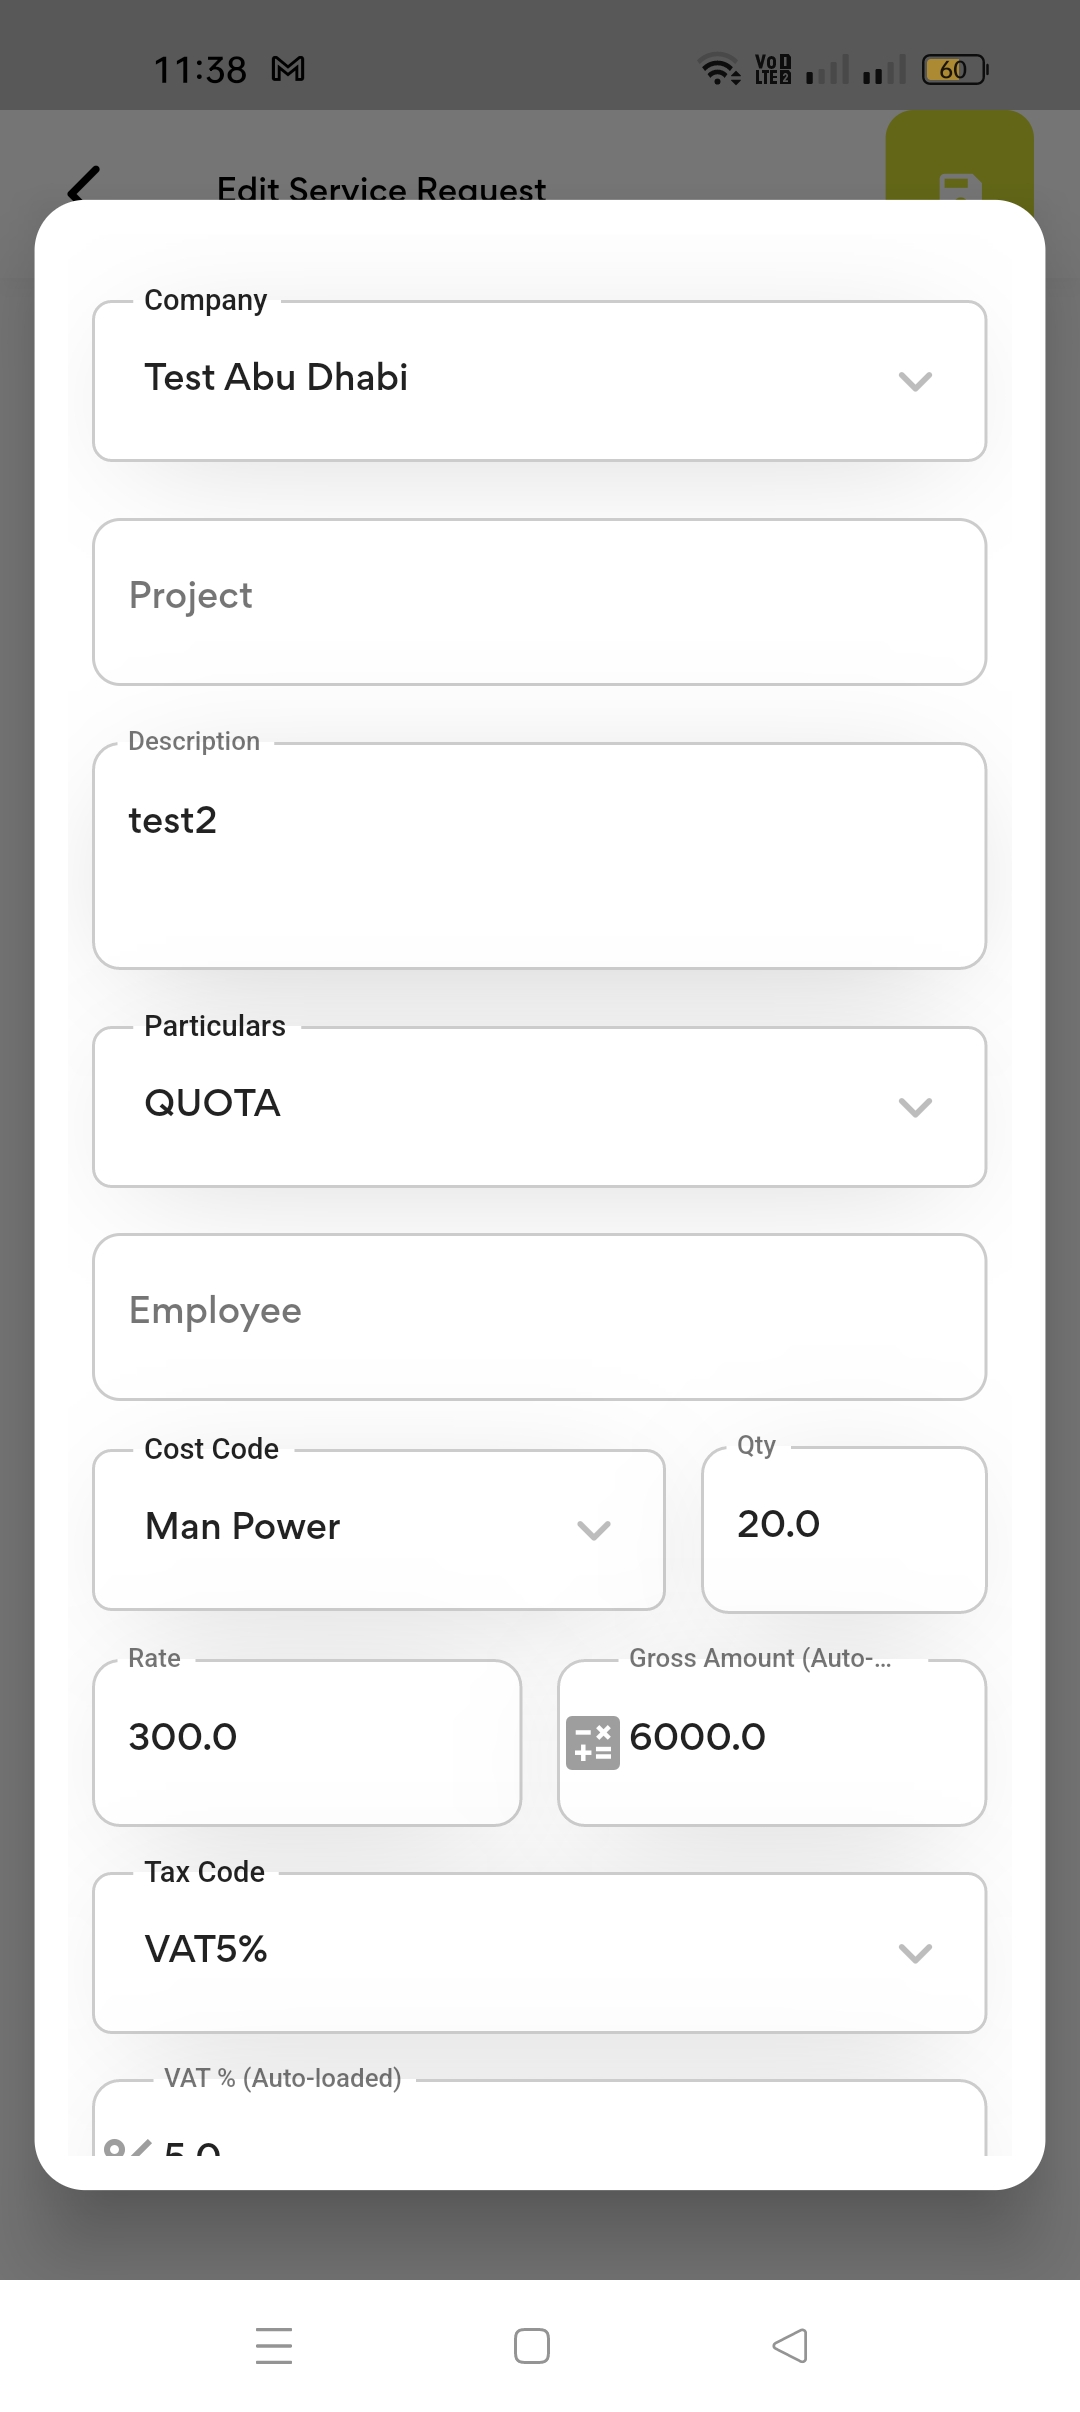1080x2412 pixels.
Task: Expand the Company dropdown chevron
Action: pyautogui.click(x=915, y=381)
